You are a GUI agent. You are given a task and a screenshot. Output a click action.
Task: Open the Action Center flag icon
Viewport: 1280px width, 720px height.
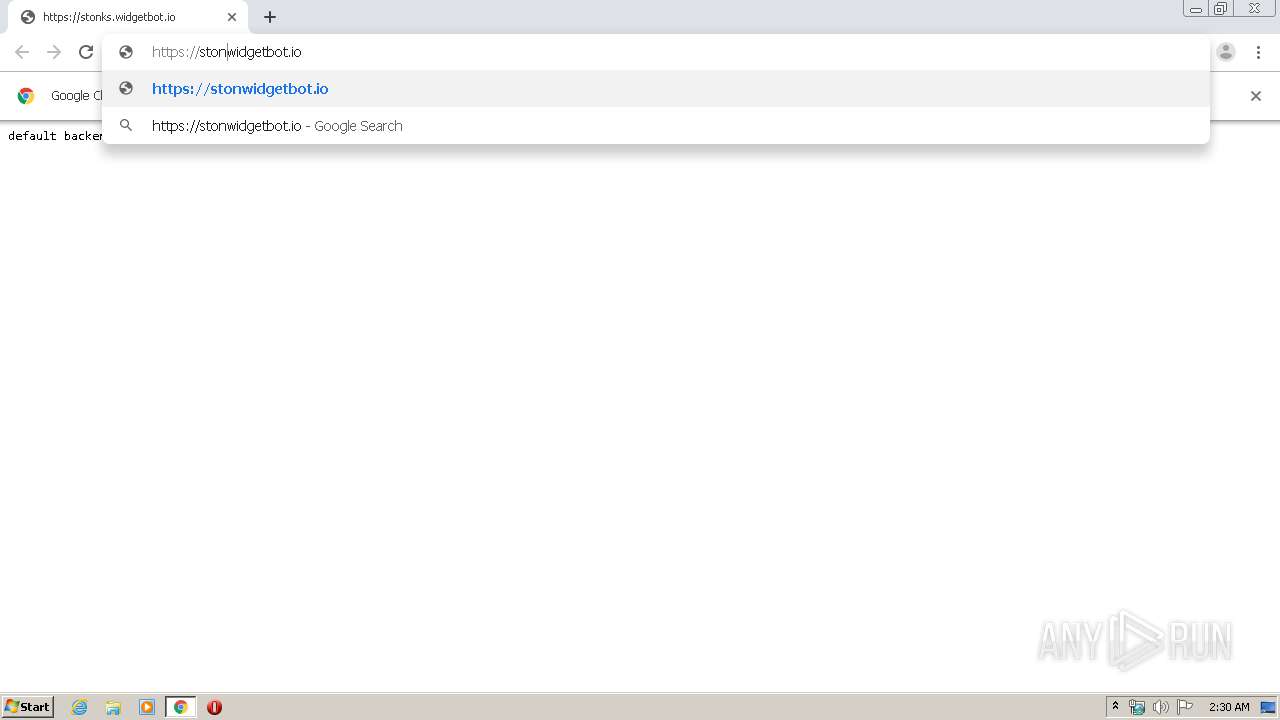(x=1185, y=707)
